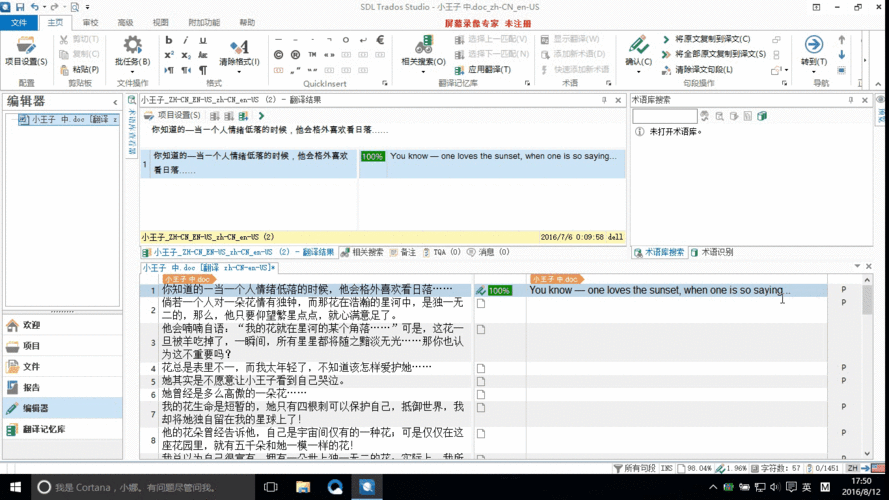Screen dimensions: 889x500
Task: Paste with the 粘贴 button
Action: pos(79,69)
